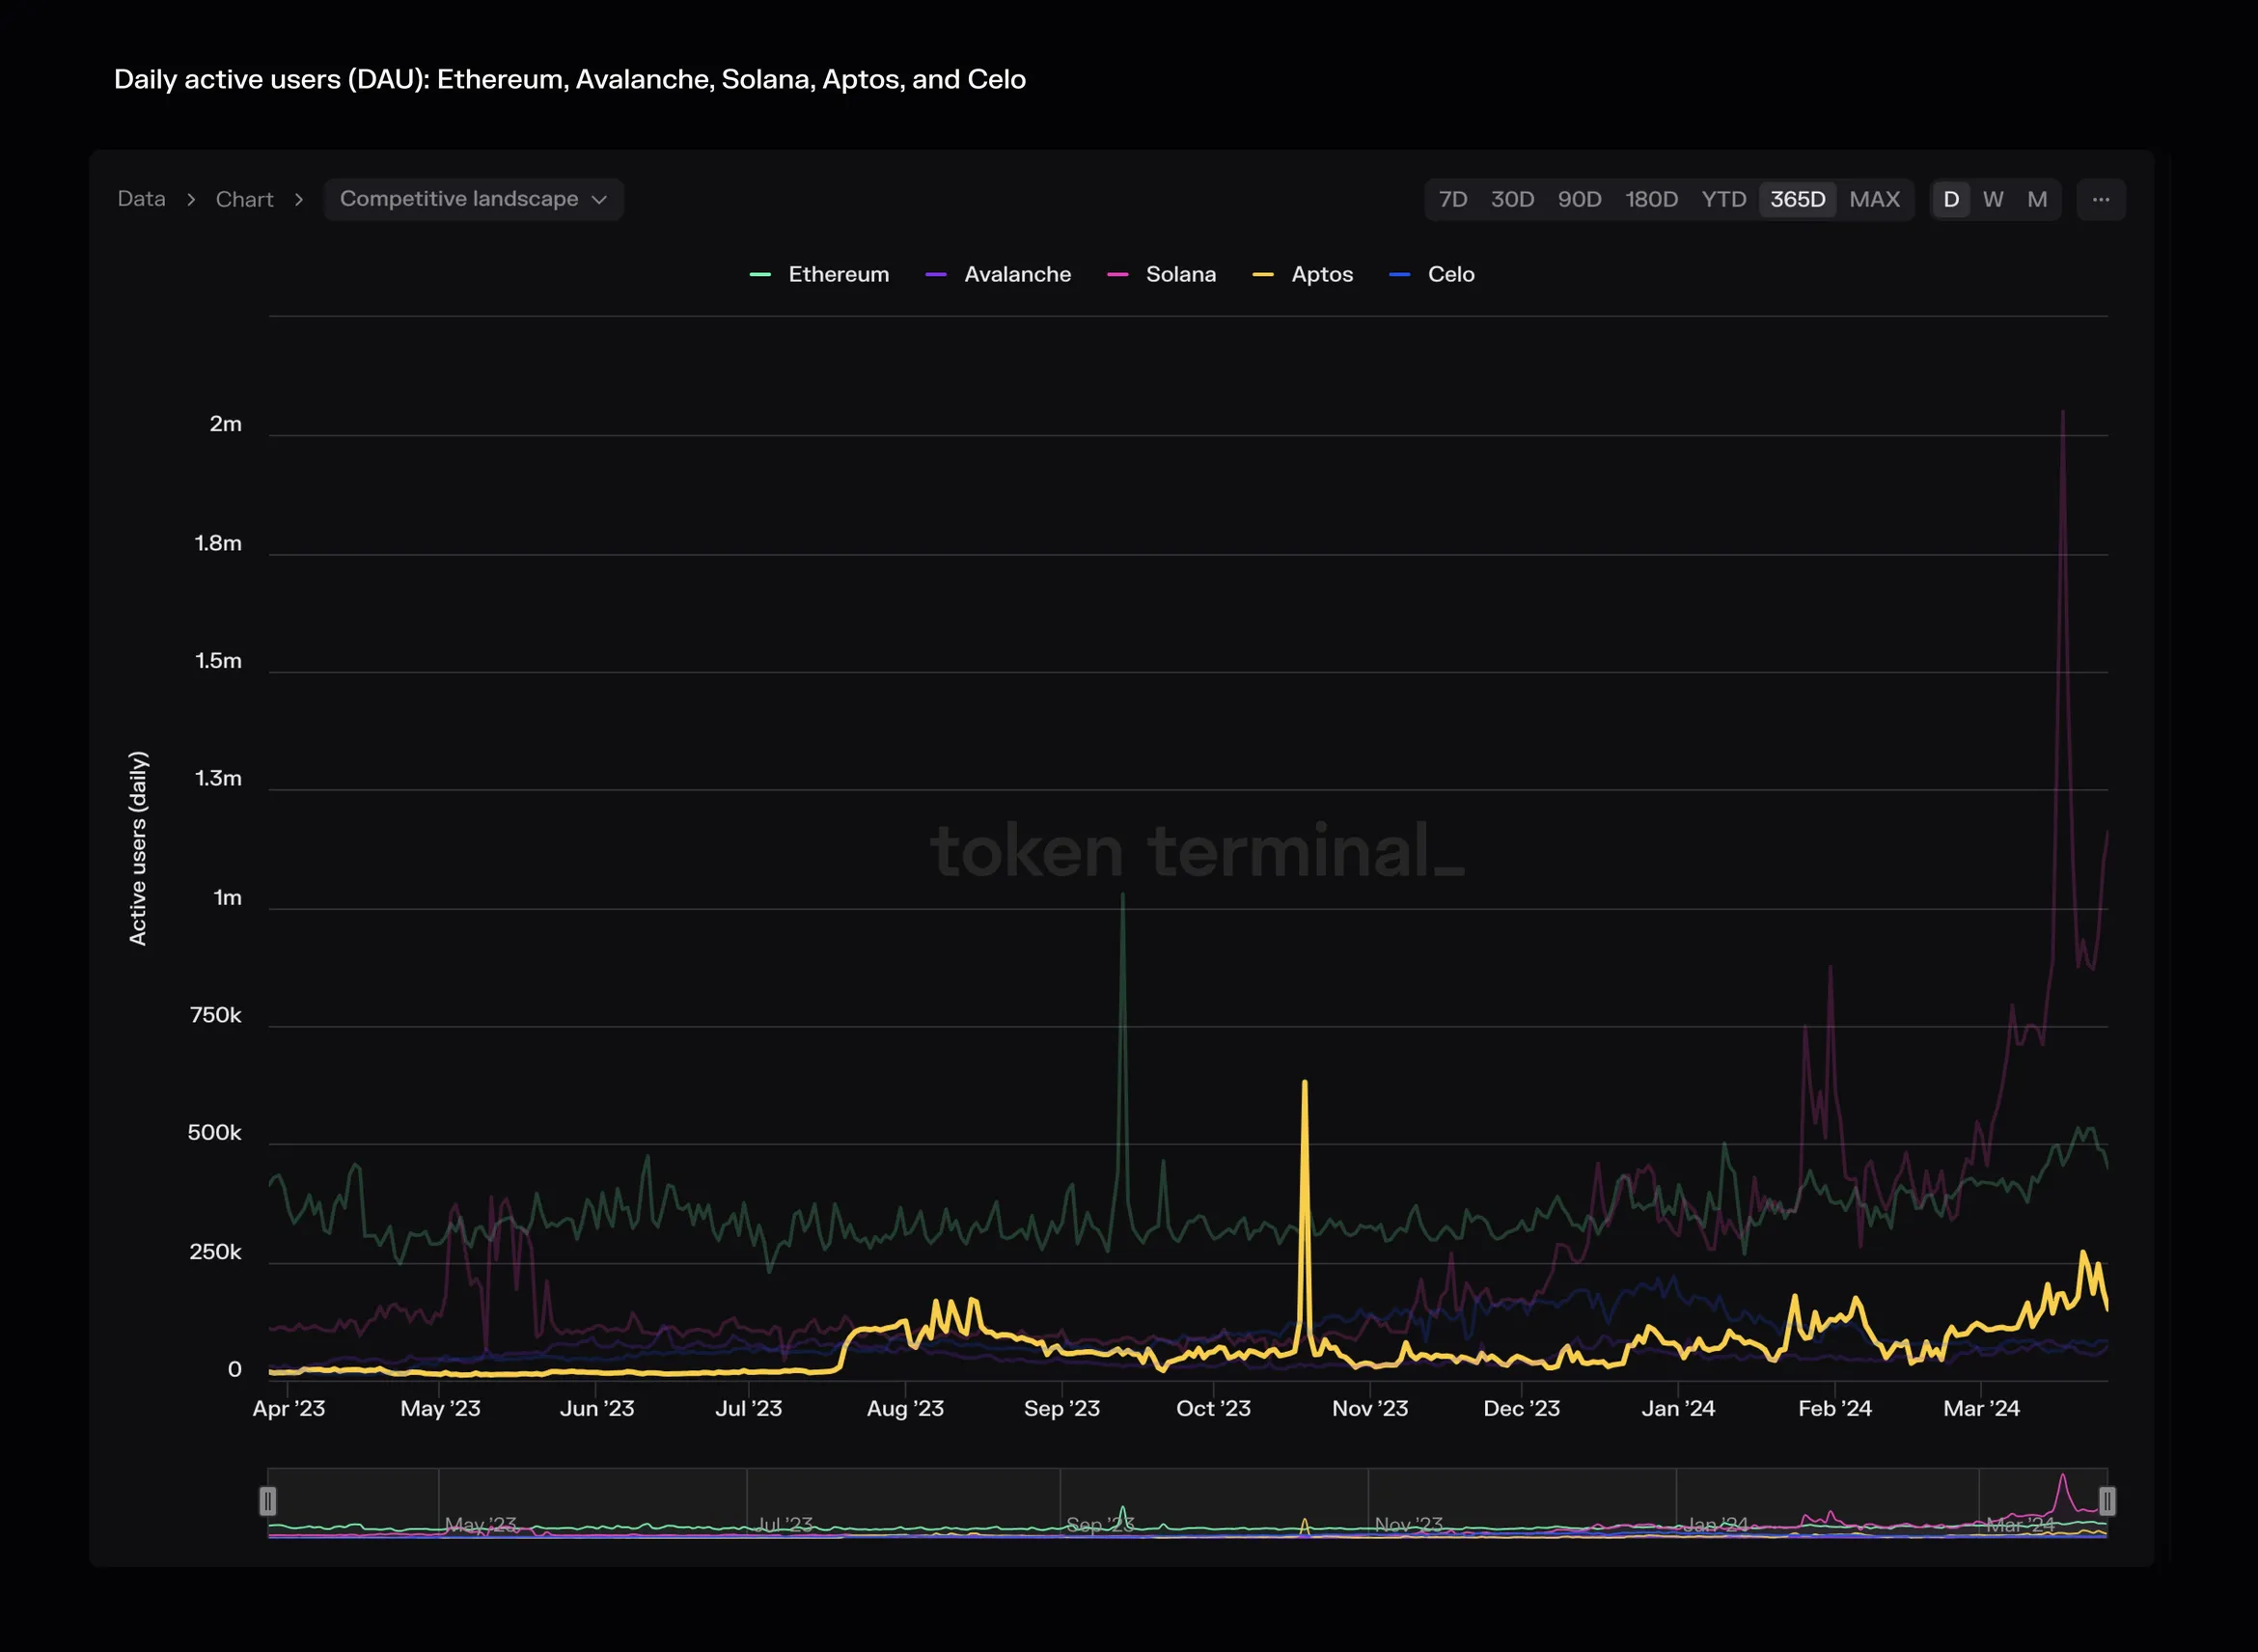The height and width of the screenshot is (1652, 2258).
Task: Click the Active users (daily) axis title
Action: (138, 848)
